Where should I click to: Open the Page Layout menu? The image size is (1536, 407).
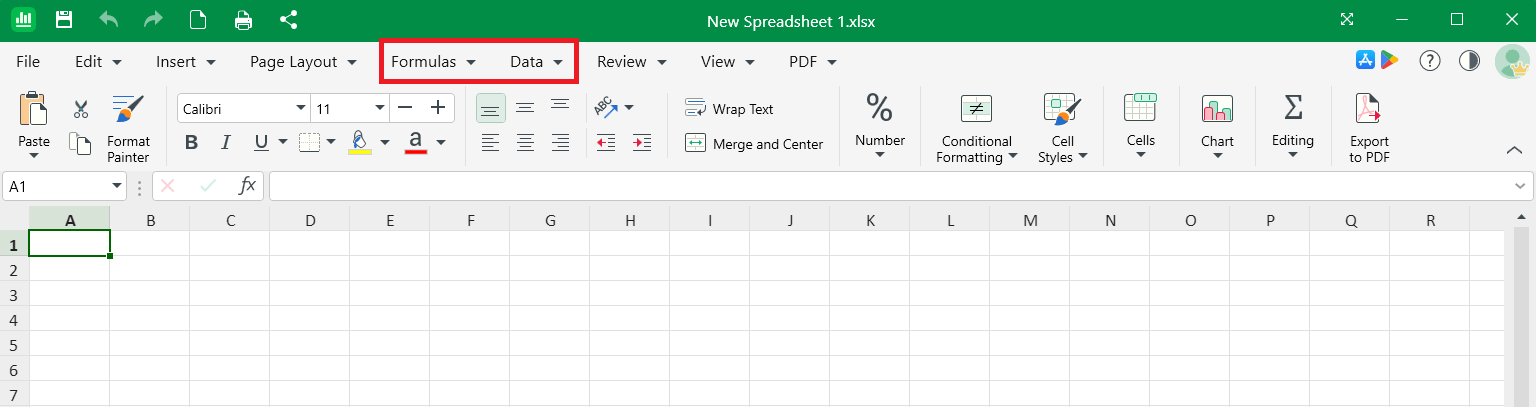tap(303, 62)
